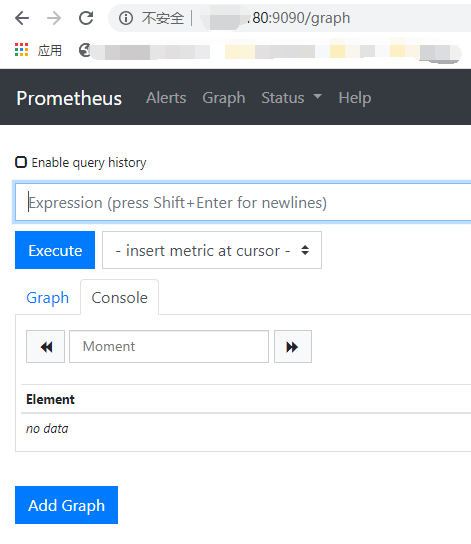Screen dimensions: 471x544
Task: Enable the query history checkbox
Action: (x=21, y=162)
